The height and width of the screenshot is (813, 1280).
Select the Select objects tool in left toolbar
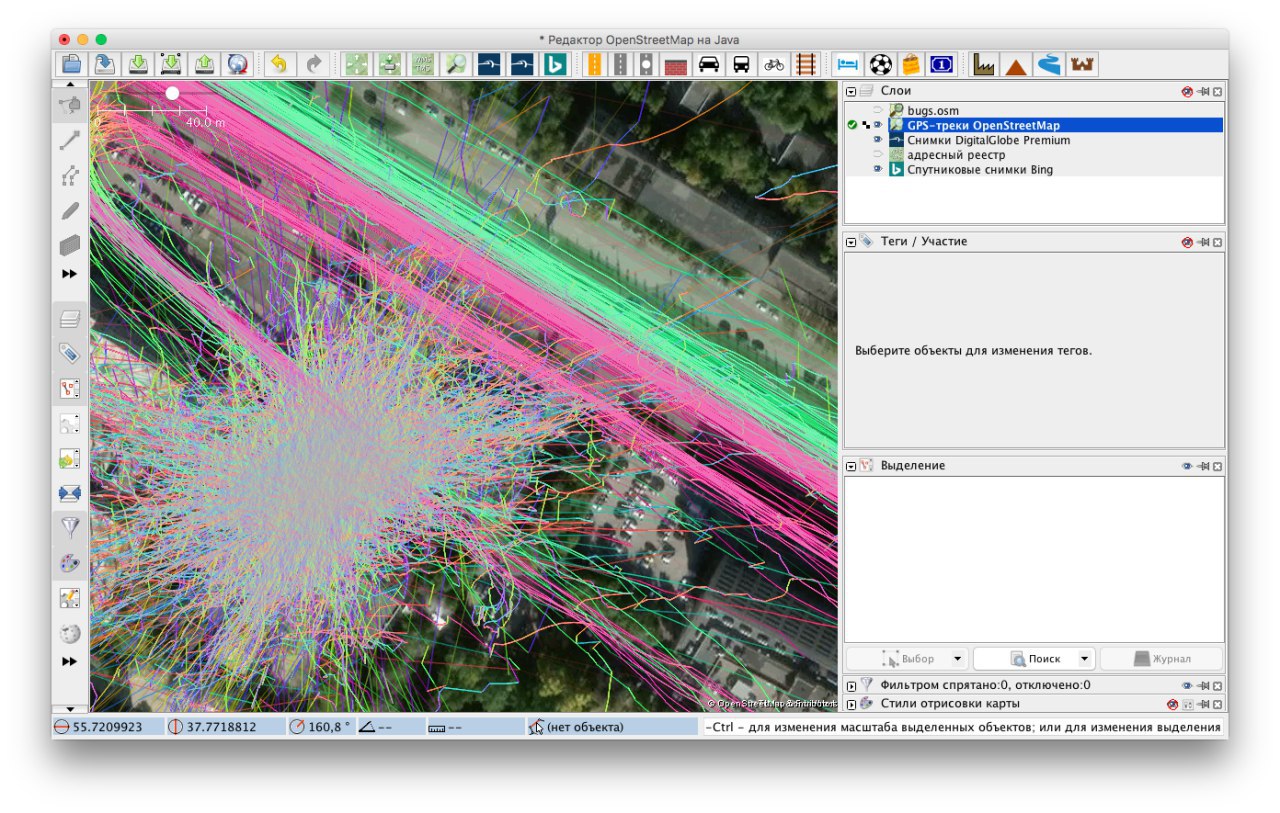[x=70, y=106]
